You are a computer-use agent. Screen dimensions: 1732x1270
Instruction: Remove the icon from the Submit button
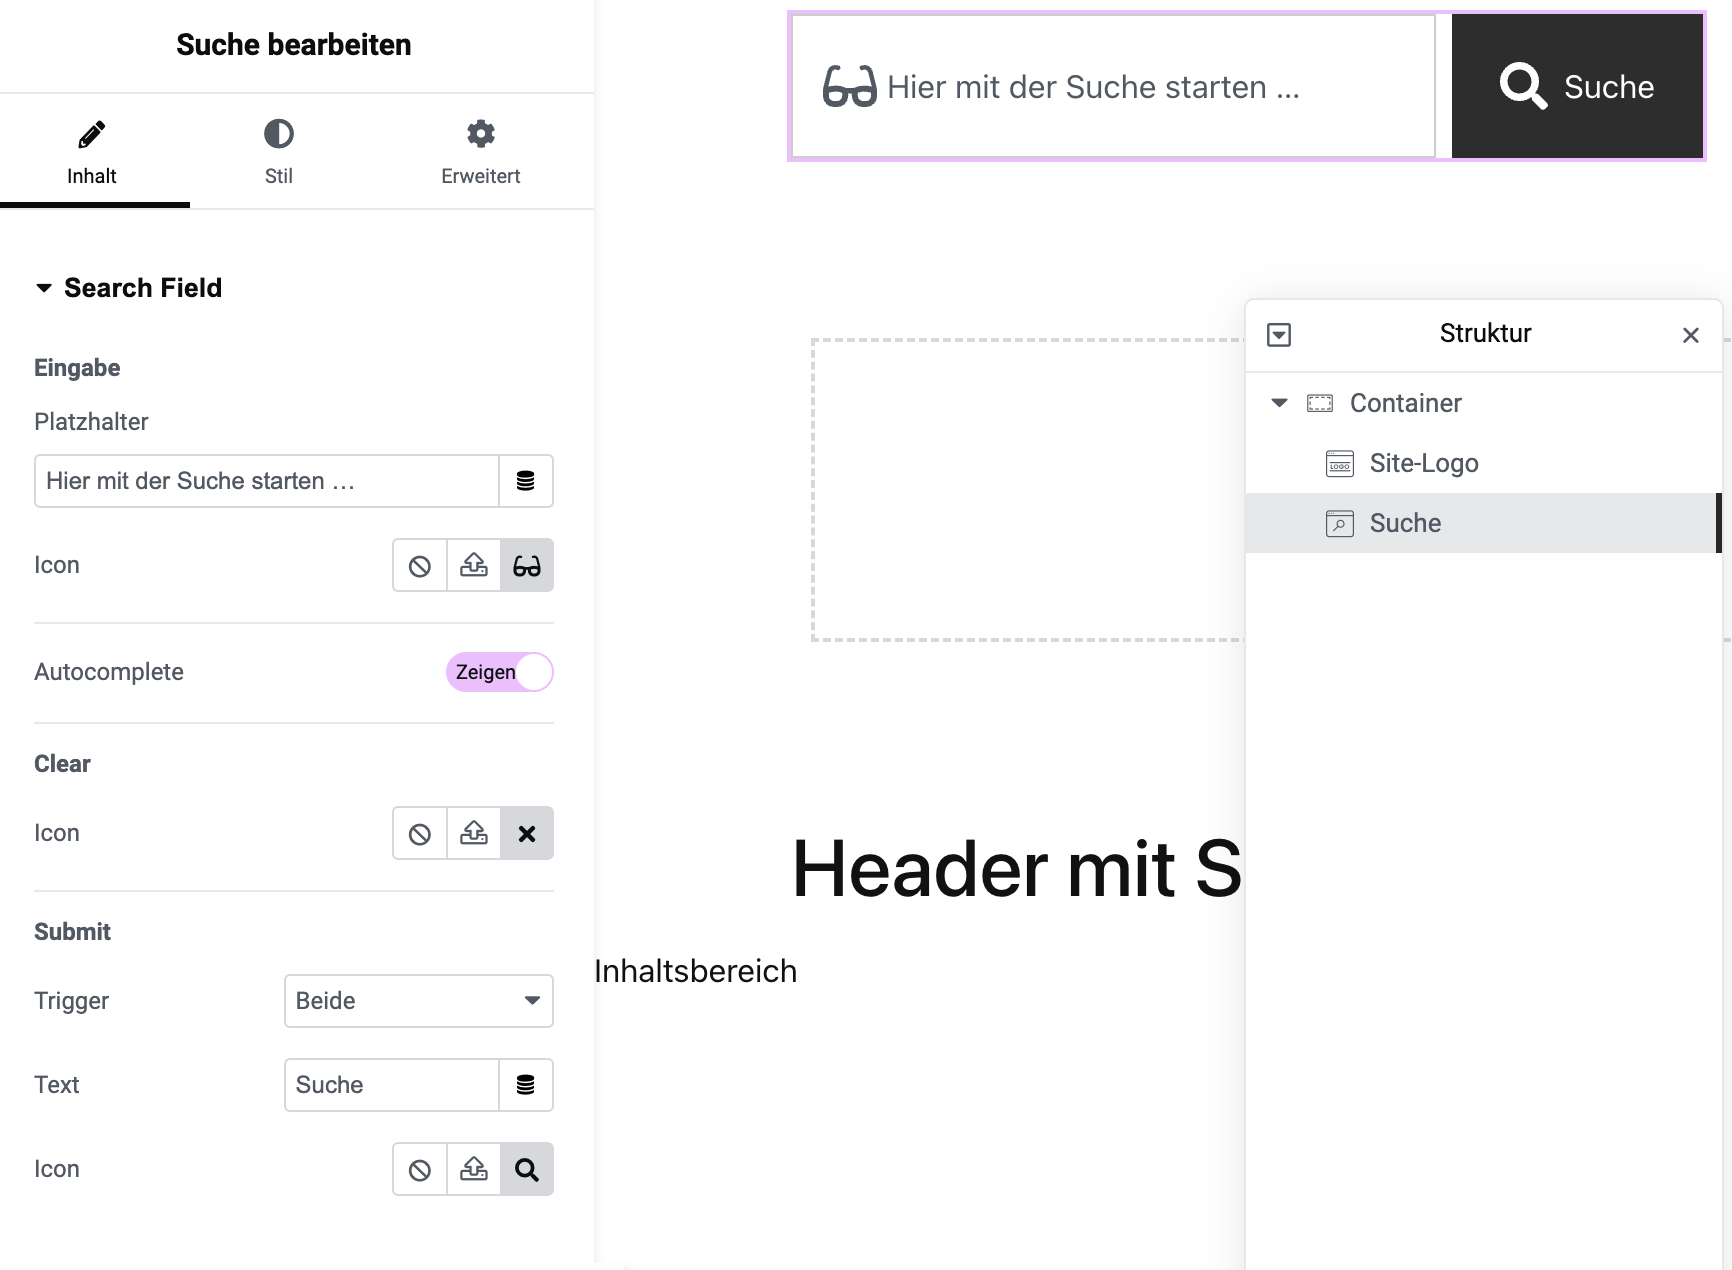coord(420,1170)
